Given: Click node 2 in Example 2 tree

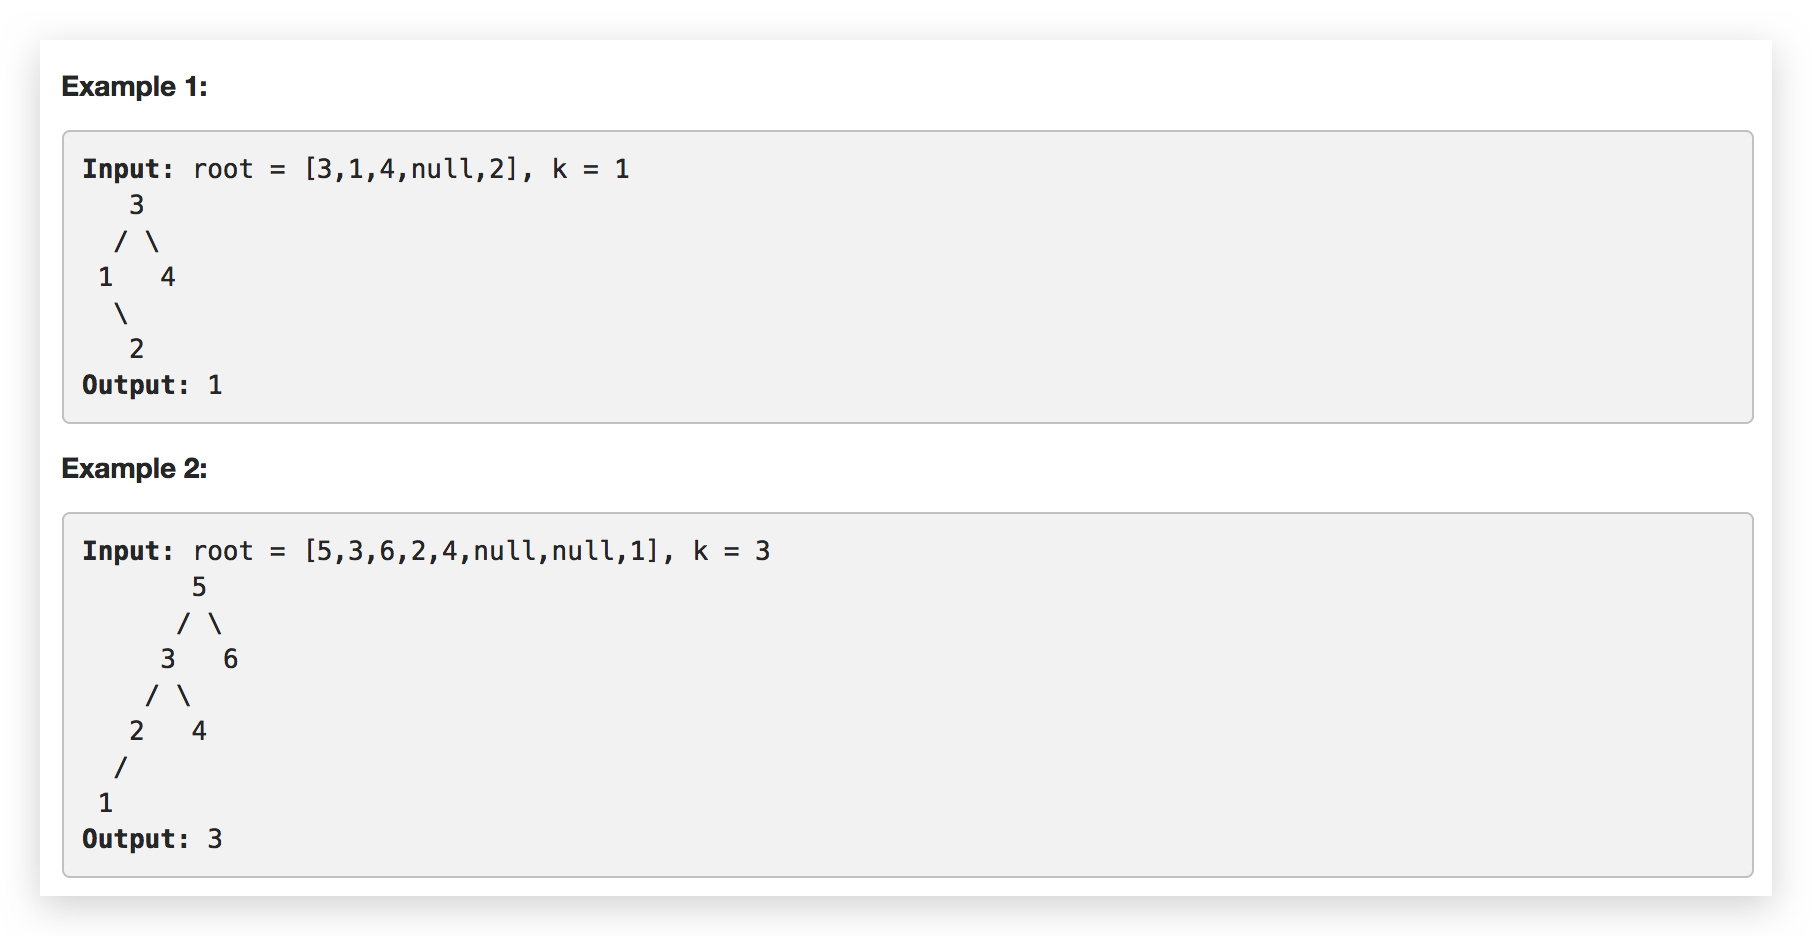Looking at the screenshot, I should (137, 731).
